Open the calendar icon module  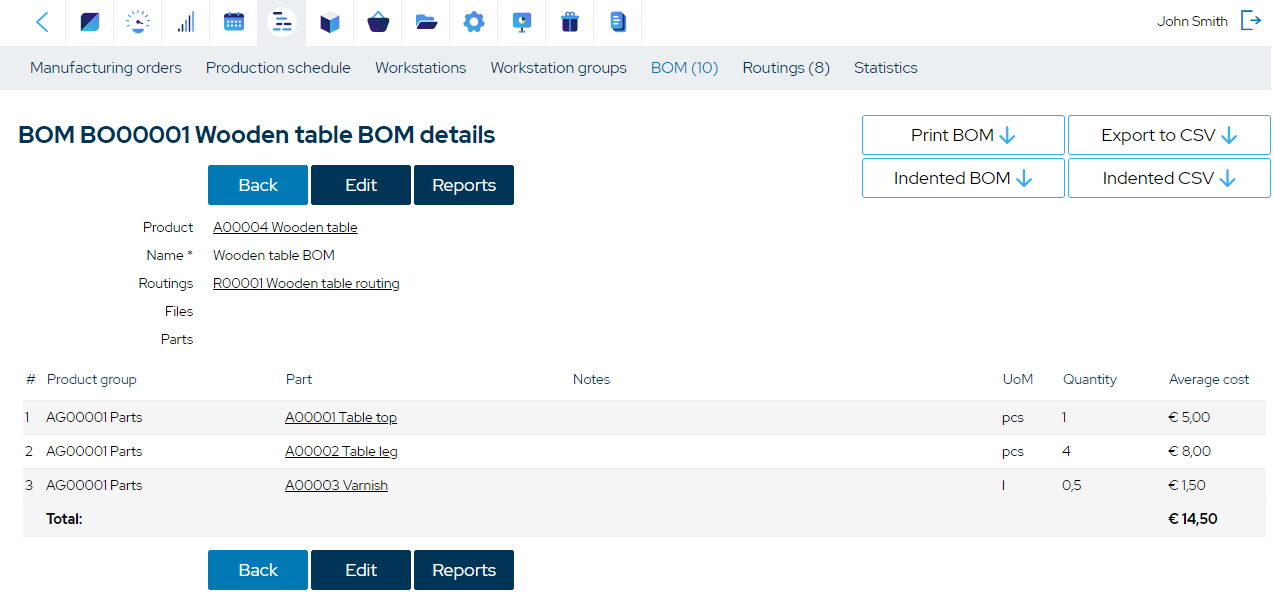[x=234, y=22]
